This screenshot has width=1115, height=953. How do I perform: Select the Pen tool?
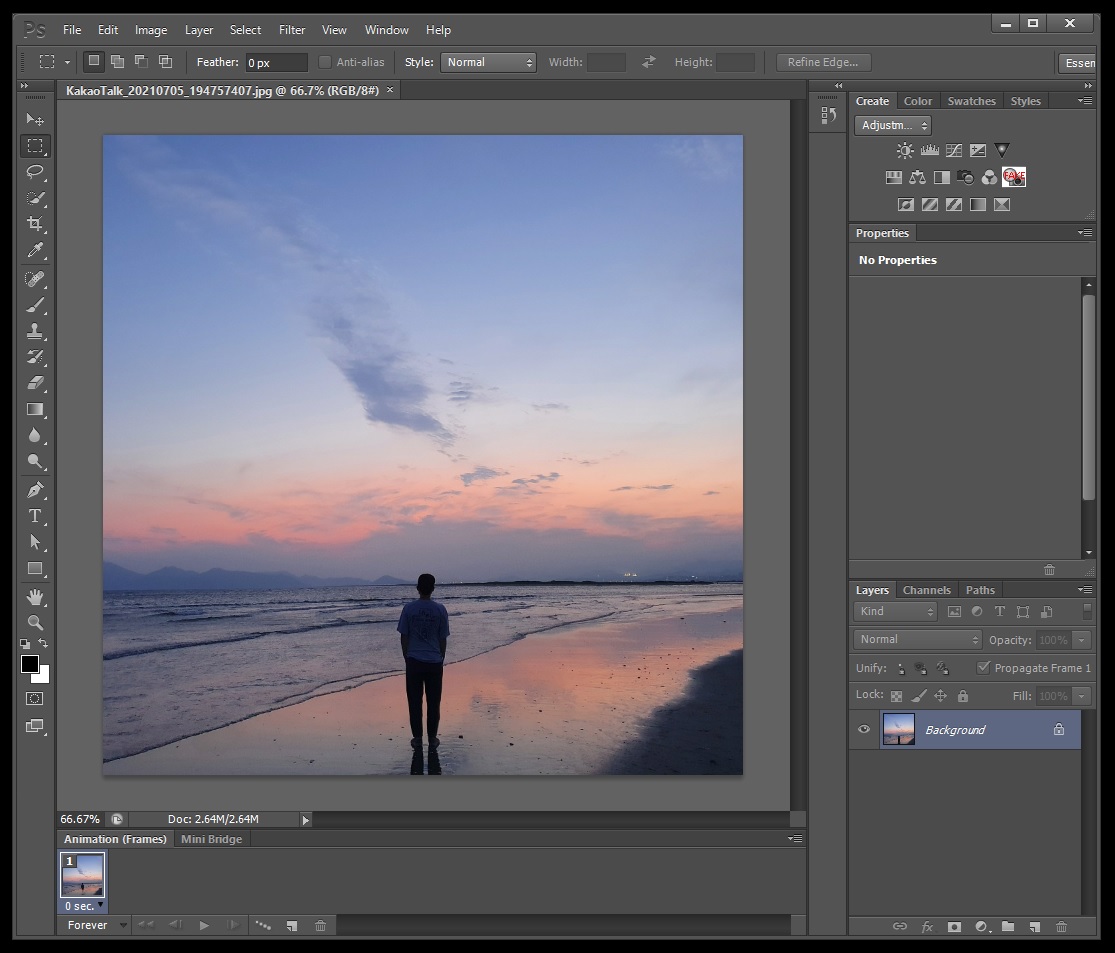pyautogui.click(x=34, y=490)
